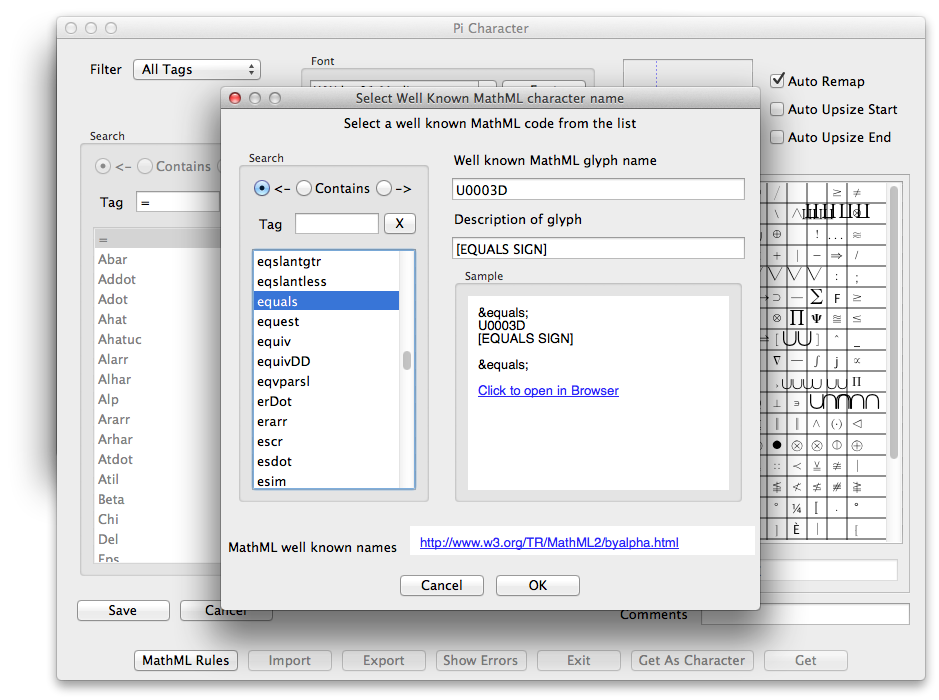
Task: Select the '->' search radio in MathML dialog
Action: tap(384, 188)
